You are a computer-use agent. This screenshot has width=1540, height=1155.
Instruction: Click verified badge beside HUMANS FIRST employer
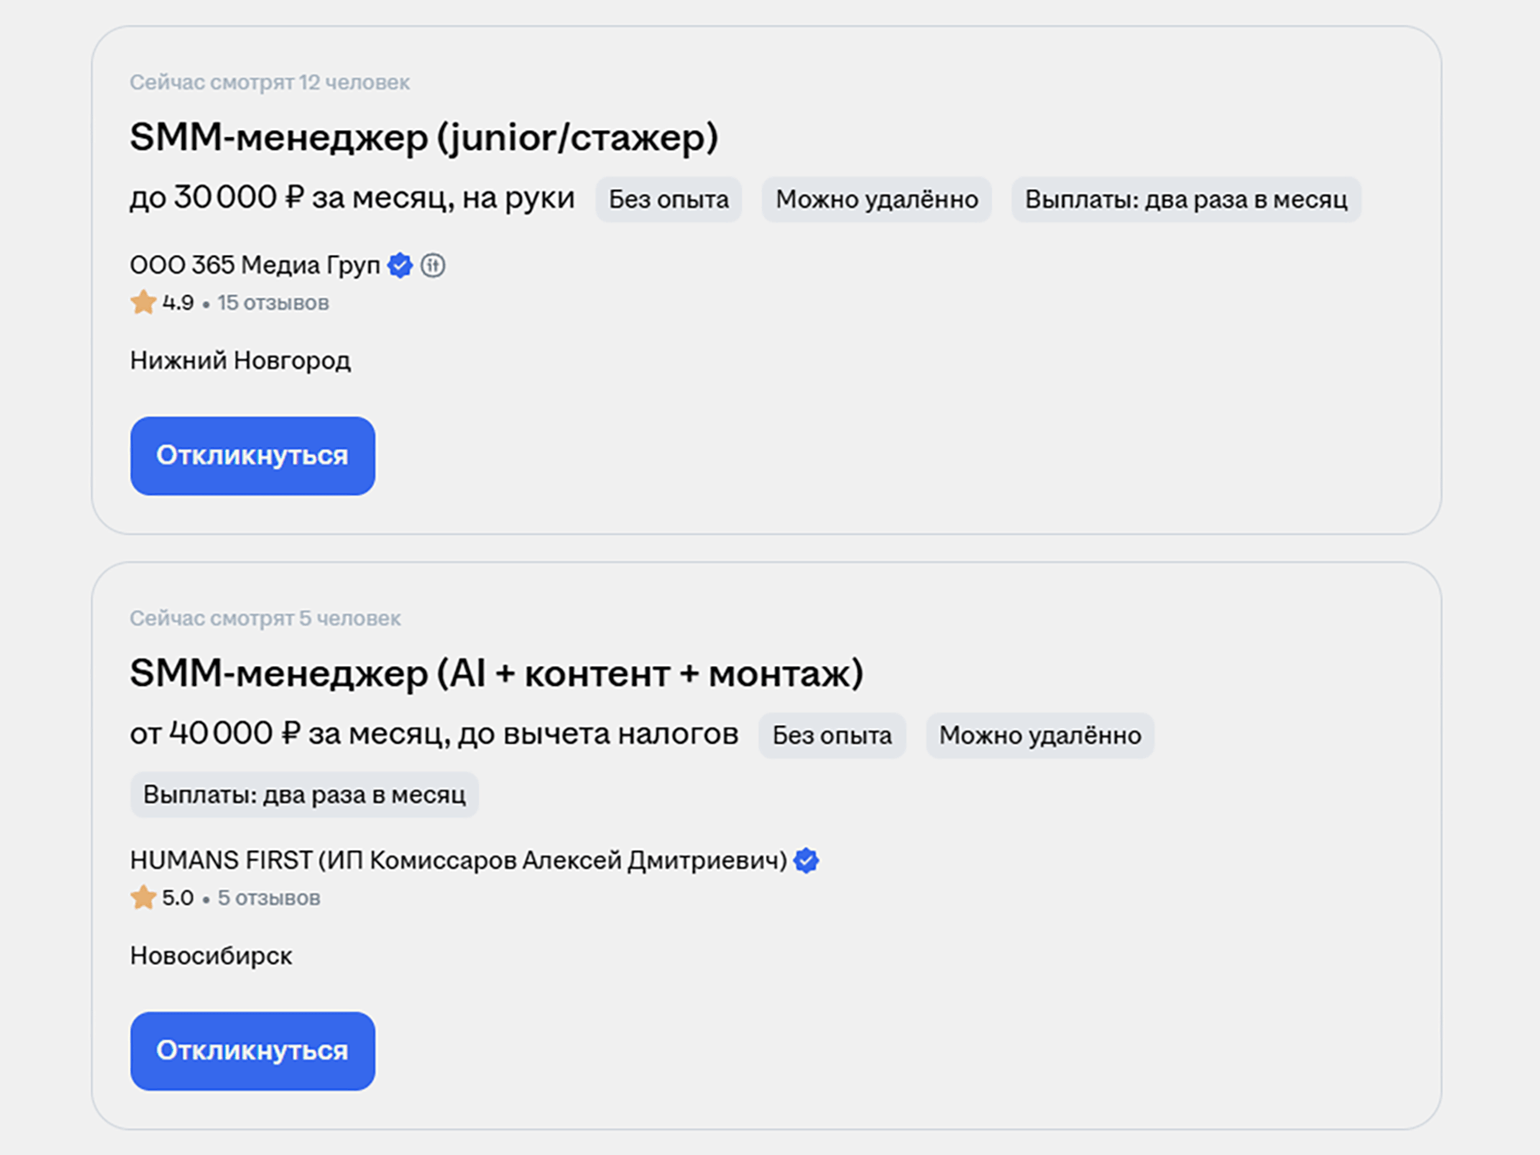tap(806, 861)
